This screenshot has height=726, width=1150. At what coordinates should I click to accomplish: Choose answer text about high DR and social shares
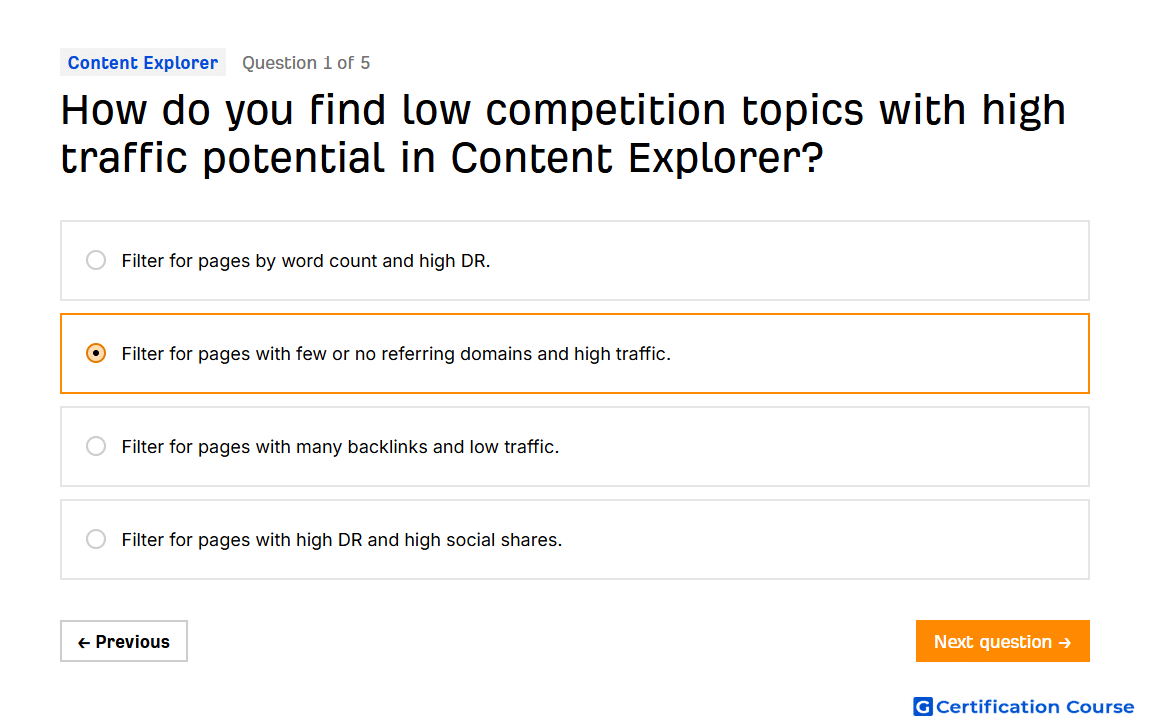[342, 540]
